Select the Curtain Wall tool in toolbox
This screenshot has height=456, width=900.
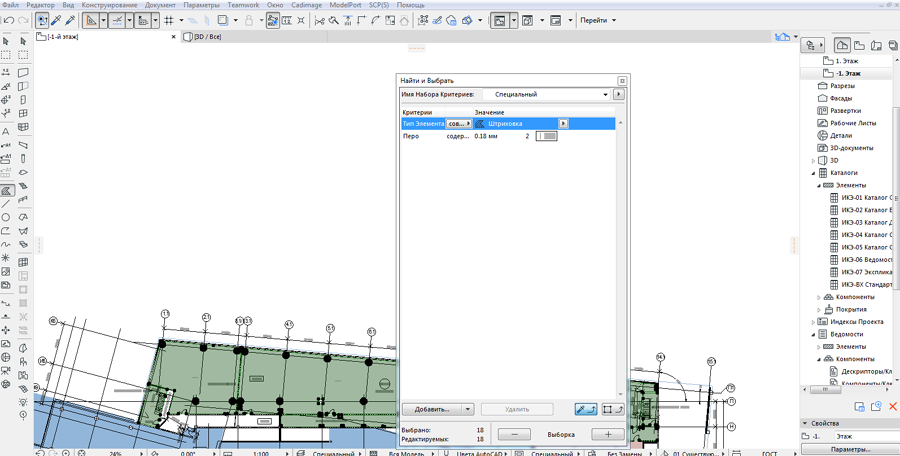tap(24, 127)
